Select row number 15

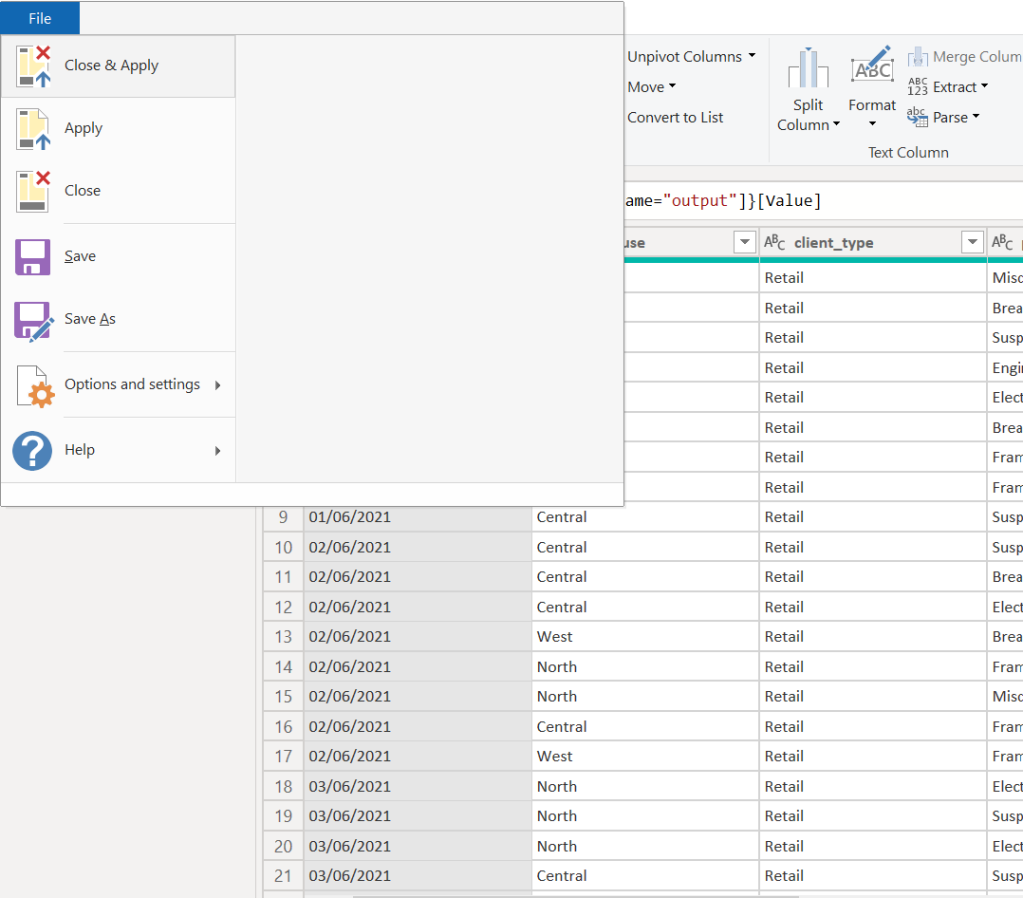[x=283, y=696]
